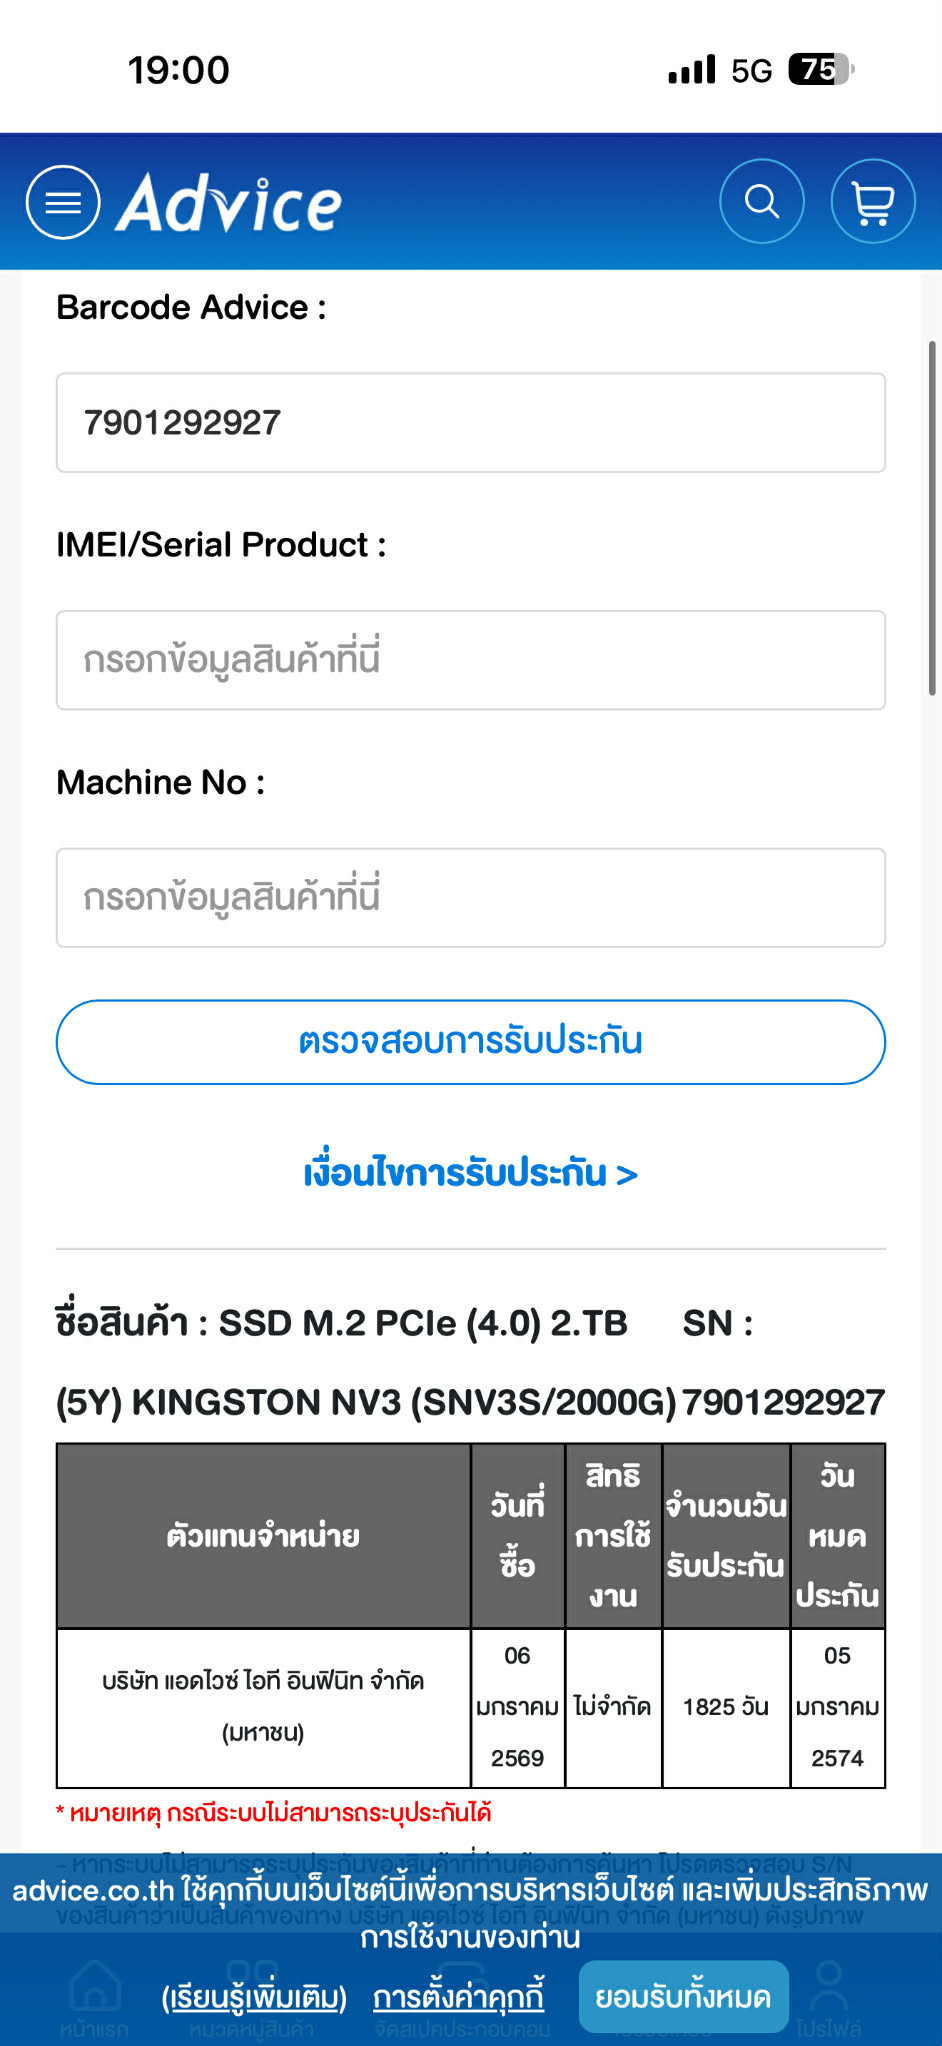Image resolution: width=942 pixels, height=2046 pixels.
Task: Click the Barcode Advice input field
Action: (471, 423)
